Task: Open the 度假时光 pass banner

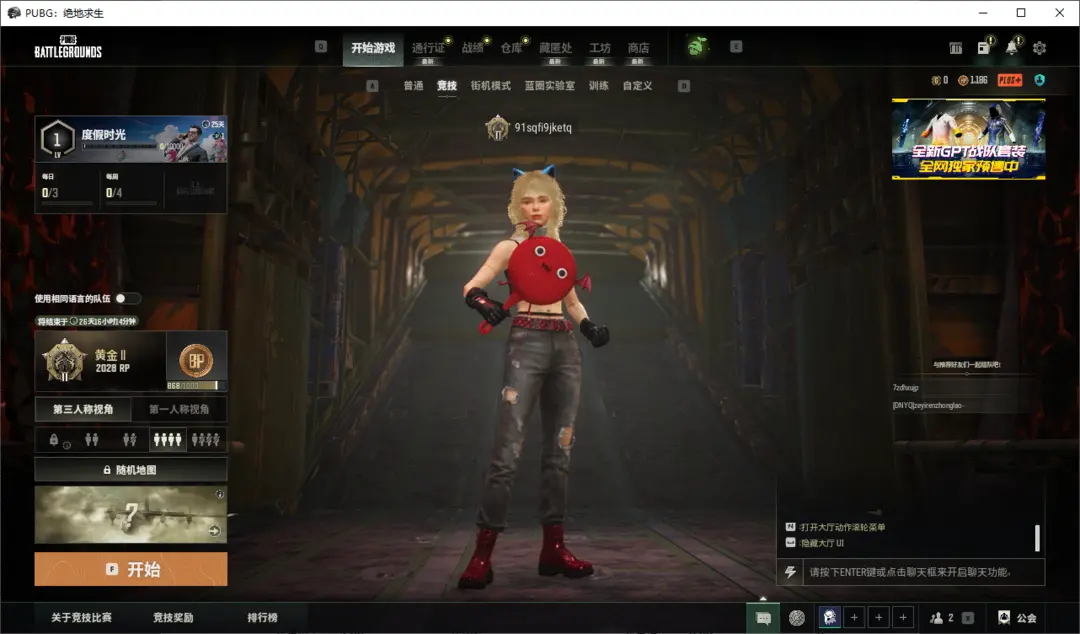Action: pos(131,140)
